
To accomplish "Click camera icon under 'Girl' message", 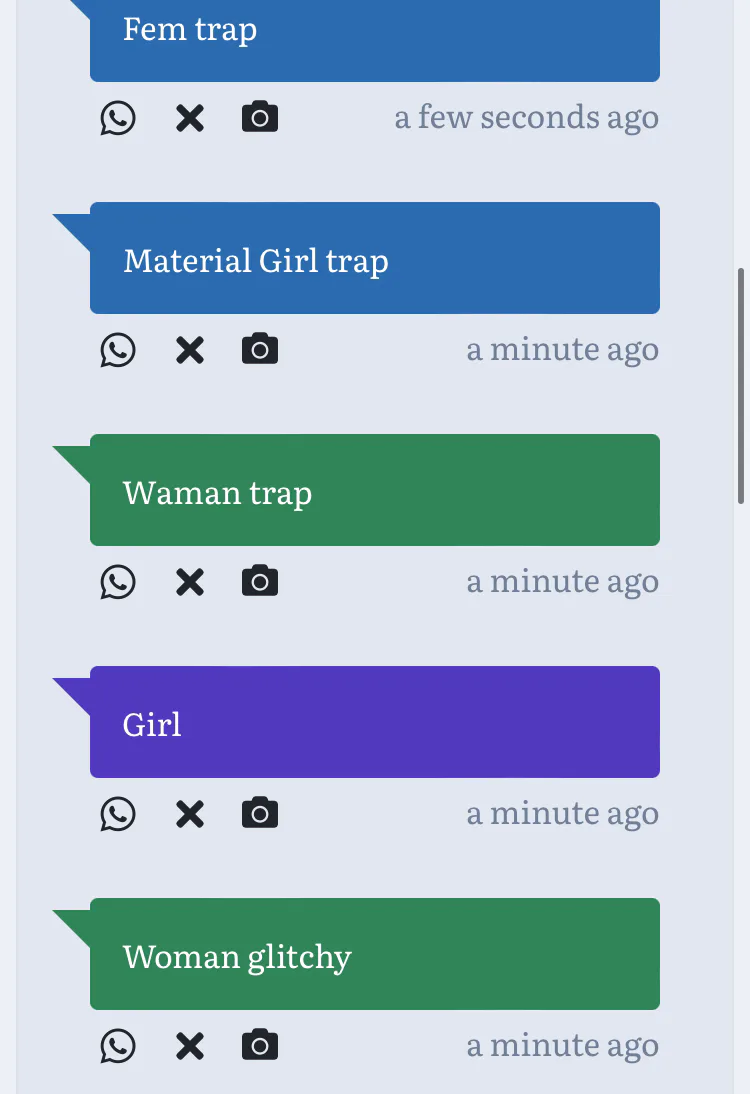I will tap(260, 814).
